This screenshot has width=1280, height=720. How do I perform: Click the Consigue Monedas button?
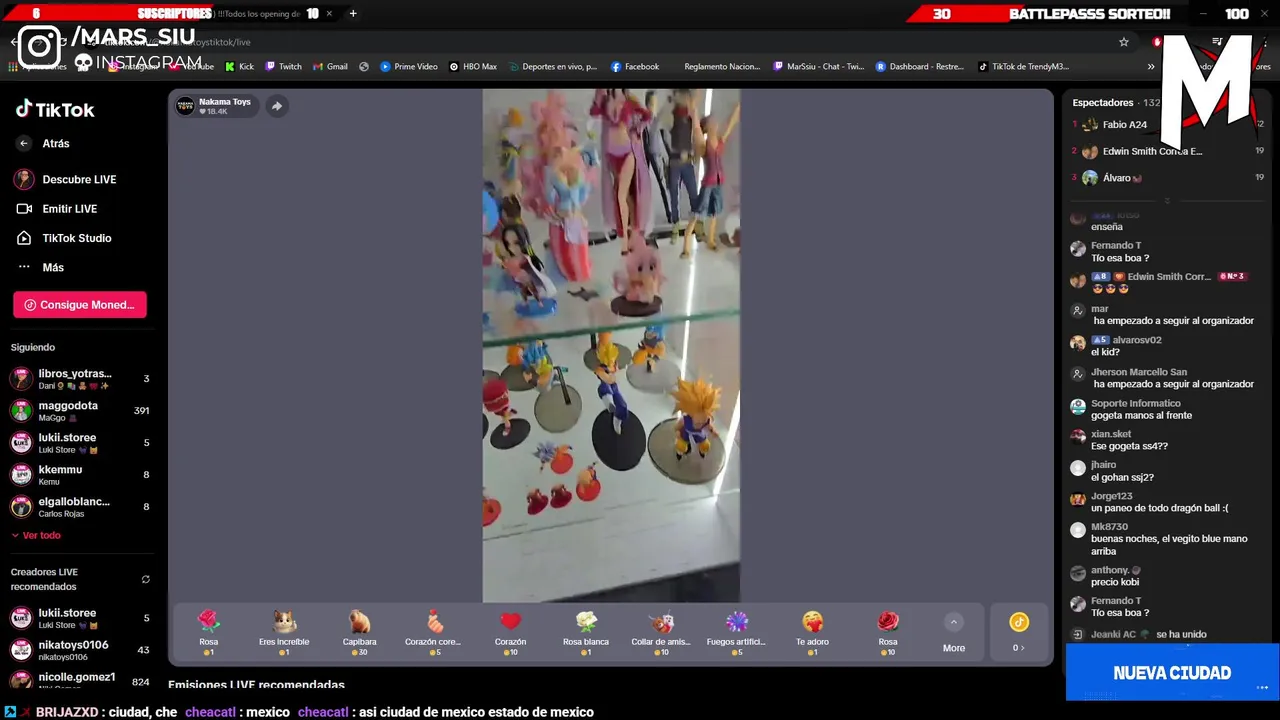click(x=80, y=305)
